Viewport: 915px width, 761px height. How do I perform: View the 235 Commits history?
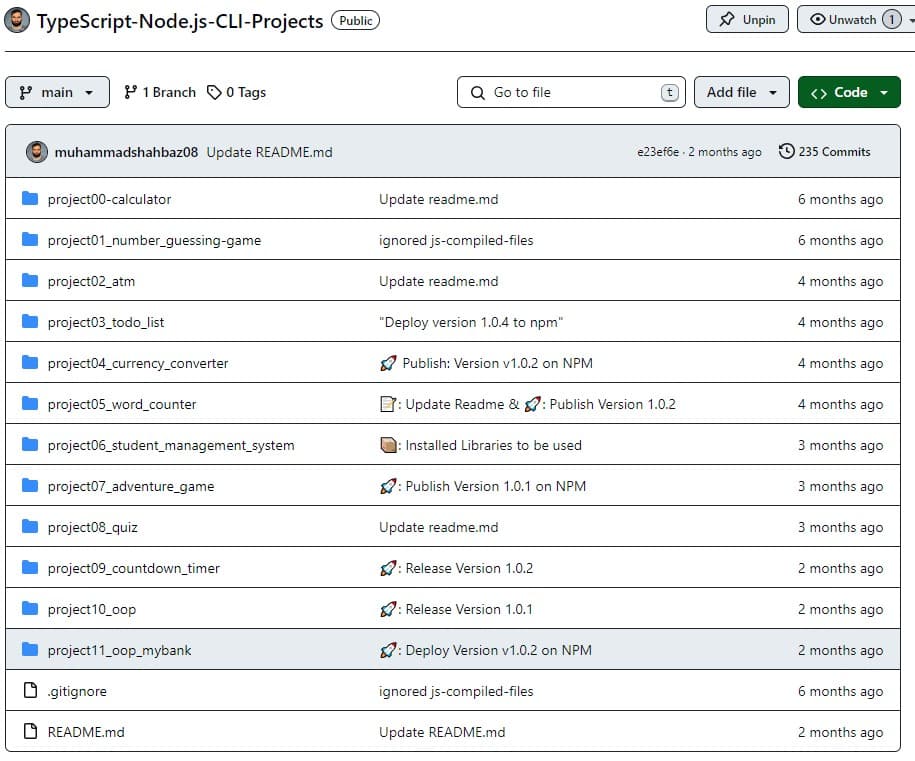[825, 152]
